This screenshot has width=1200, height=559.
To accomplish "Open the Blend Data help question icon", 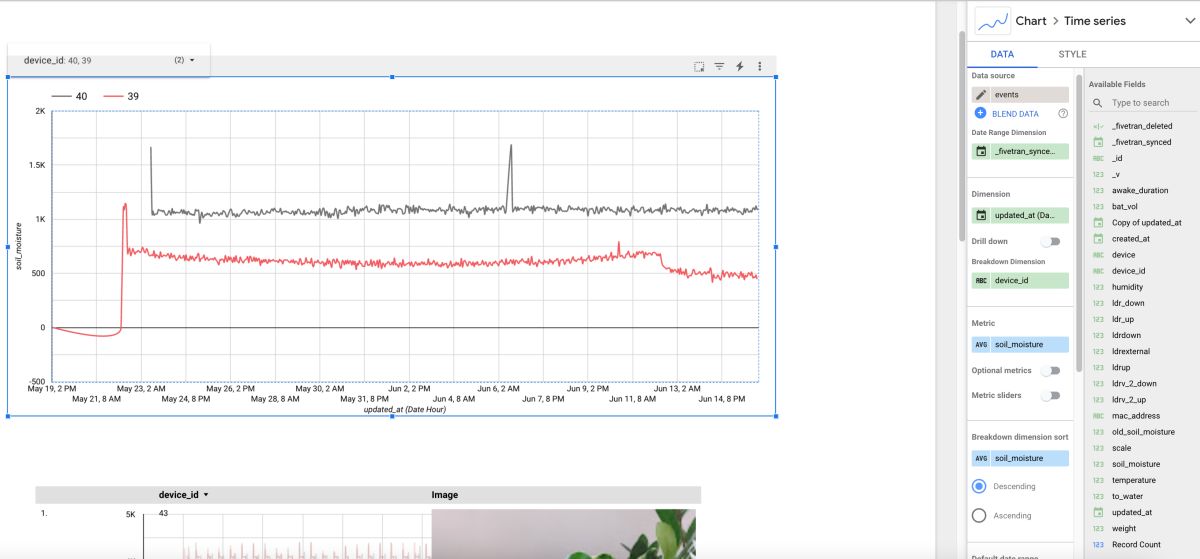I will point(1063,114).
